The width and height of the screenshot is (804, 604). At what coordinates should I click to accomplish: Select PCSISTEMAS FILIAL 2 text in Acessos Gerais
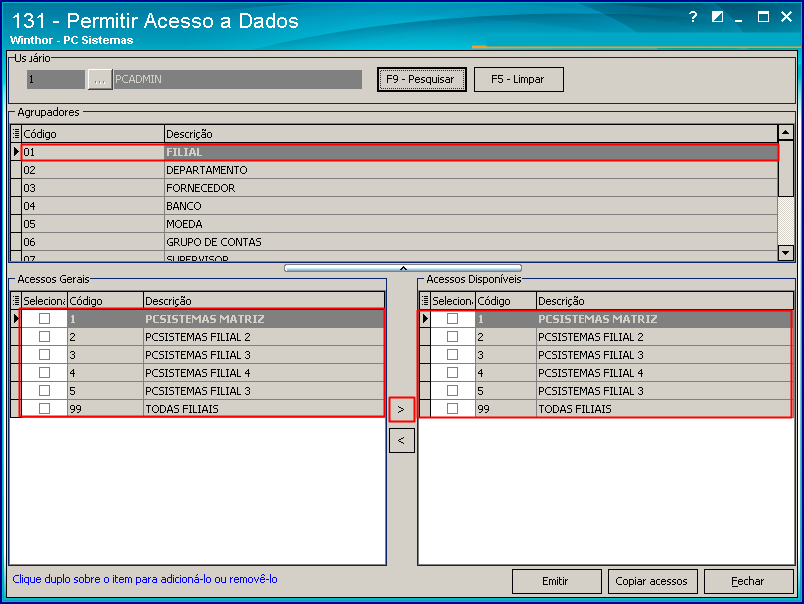(x=198, y=337)
